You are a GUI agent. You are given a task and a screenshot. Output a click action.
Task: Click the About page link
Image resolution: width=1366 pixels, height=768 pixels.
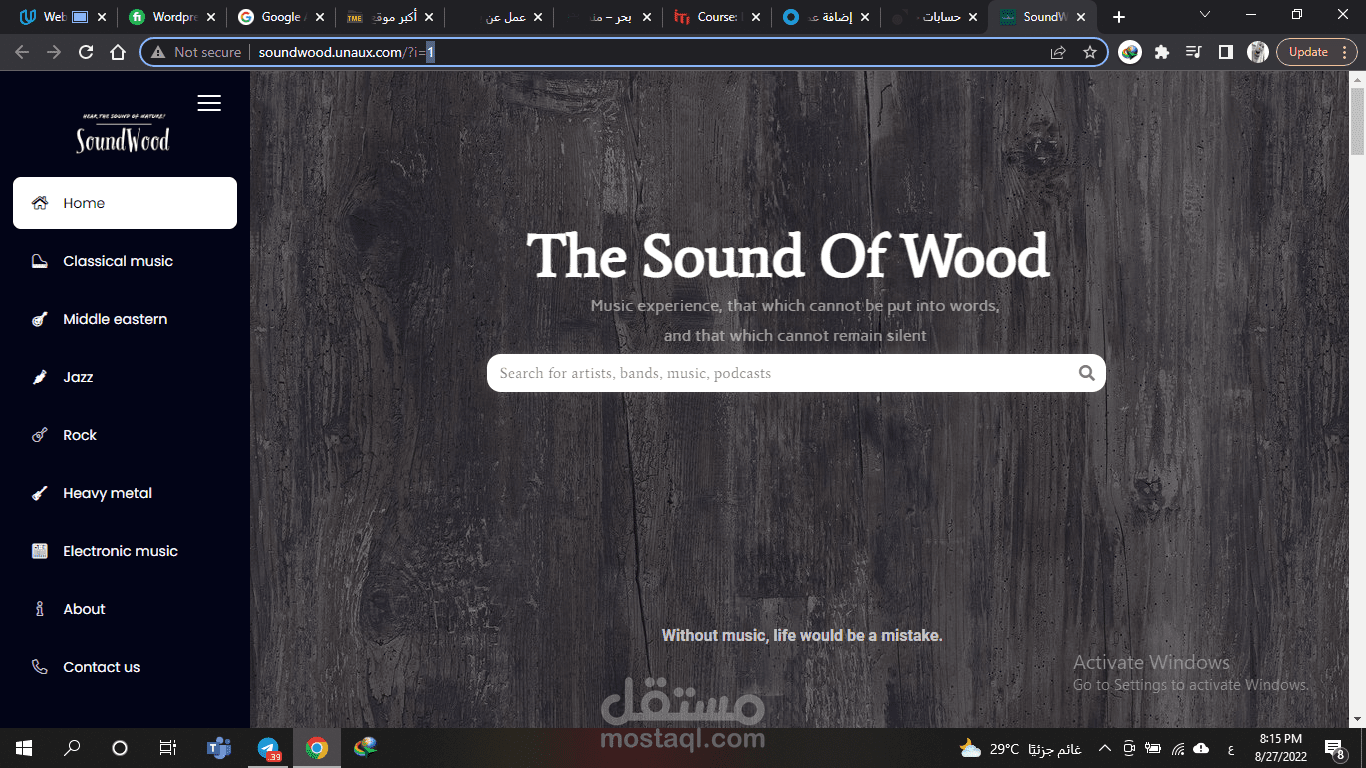pyautogui.click(x=84, y=609)
